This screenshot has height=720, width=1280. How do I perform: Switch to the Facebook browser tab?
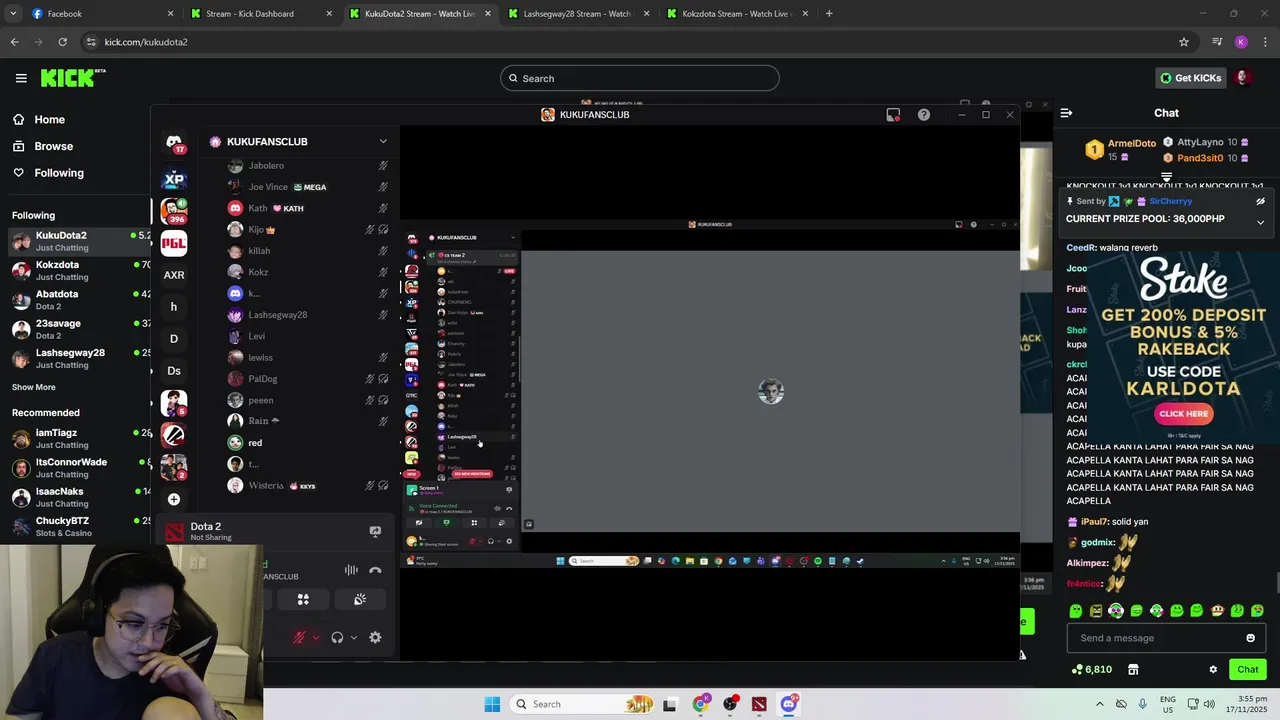pyautogui.click(x=100, y=14)
